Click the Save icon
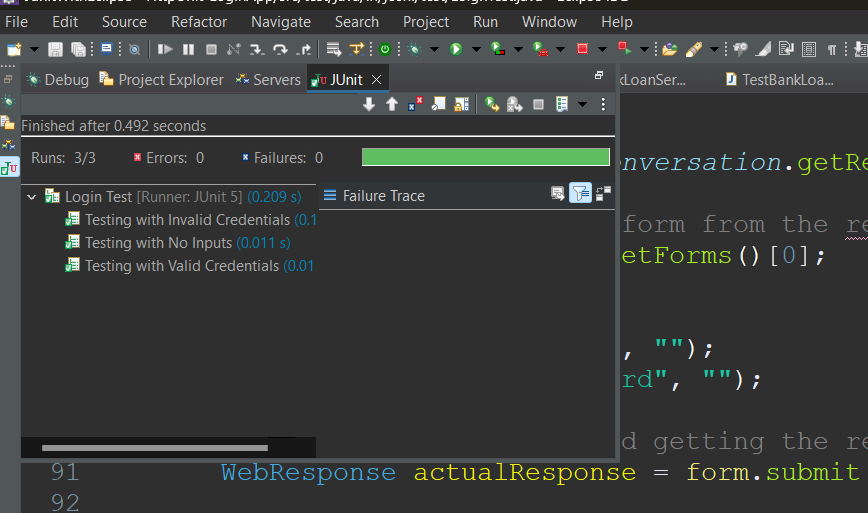The width and height of the screenshot is (868, 513). coord(55,49)
